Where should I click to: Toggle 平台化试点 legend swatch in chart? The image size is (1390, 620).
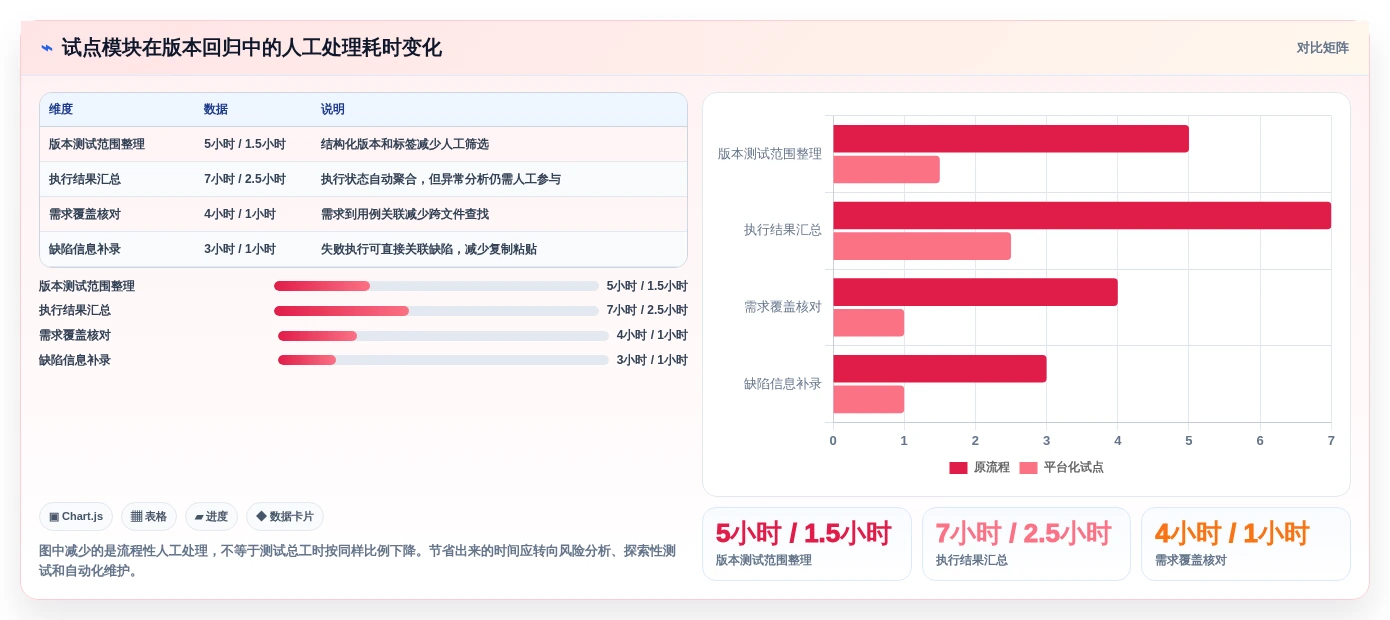(x=1028, y=467)
